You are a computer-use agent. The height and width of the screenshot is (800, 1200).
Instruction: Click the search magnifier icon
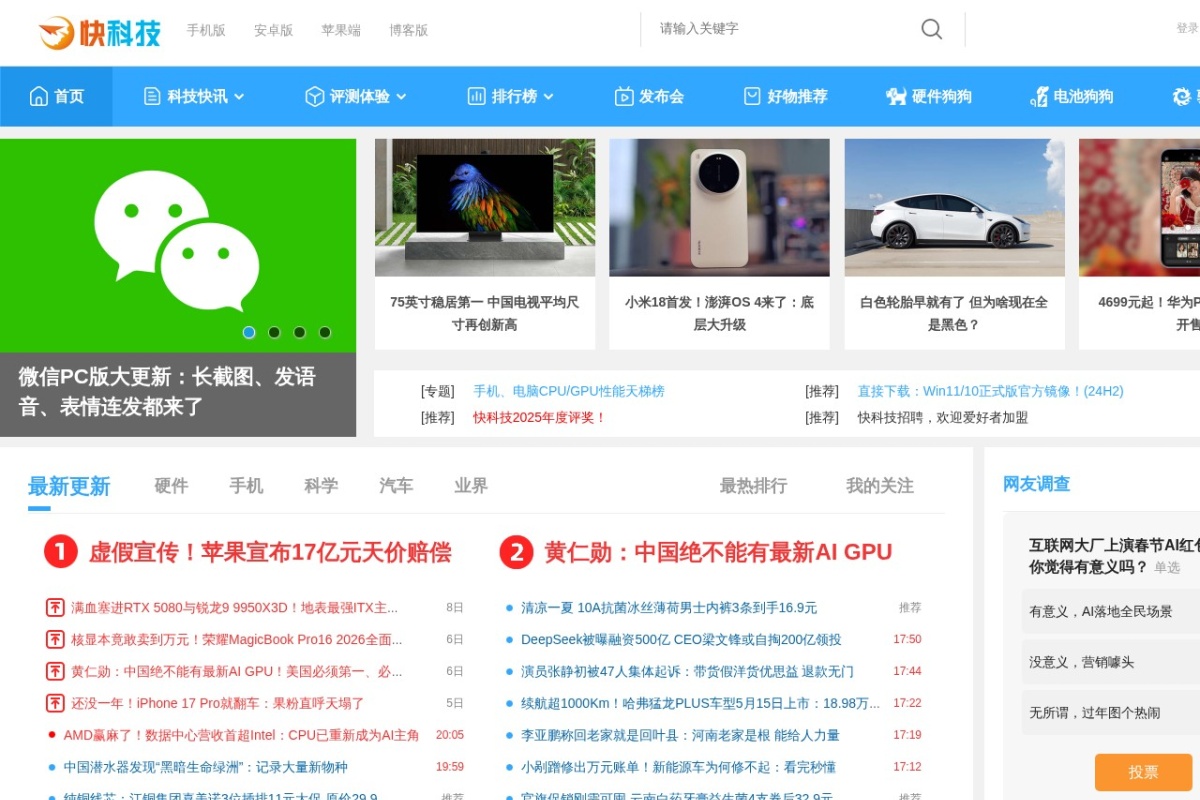[x=931, y=29]
